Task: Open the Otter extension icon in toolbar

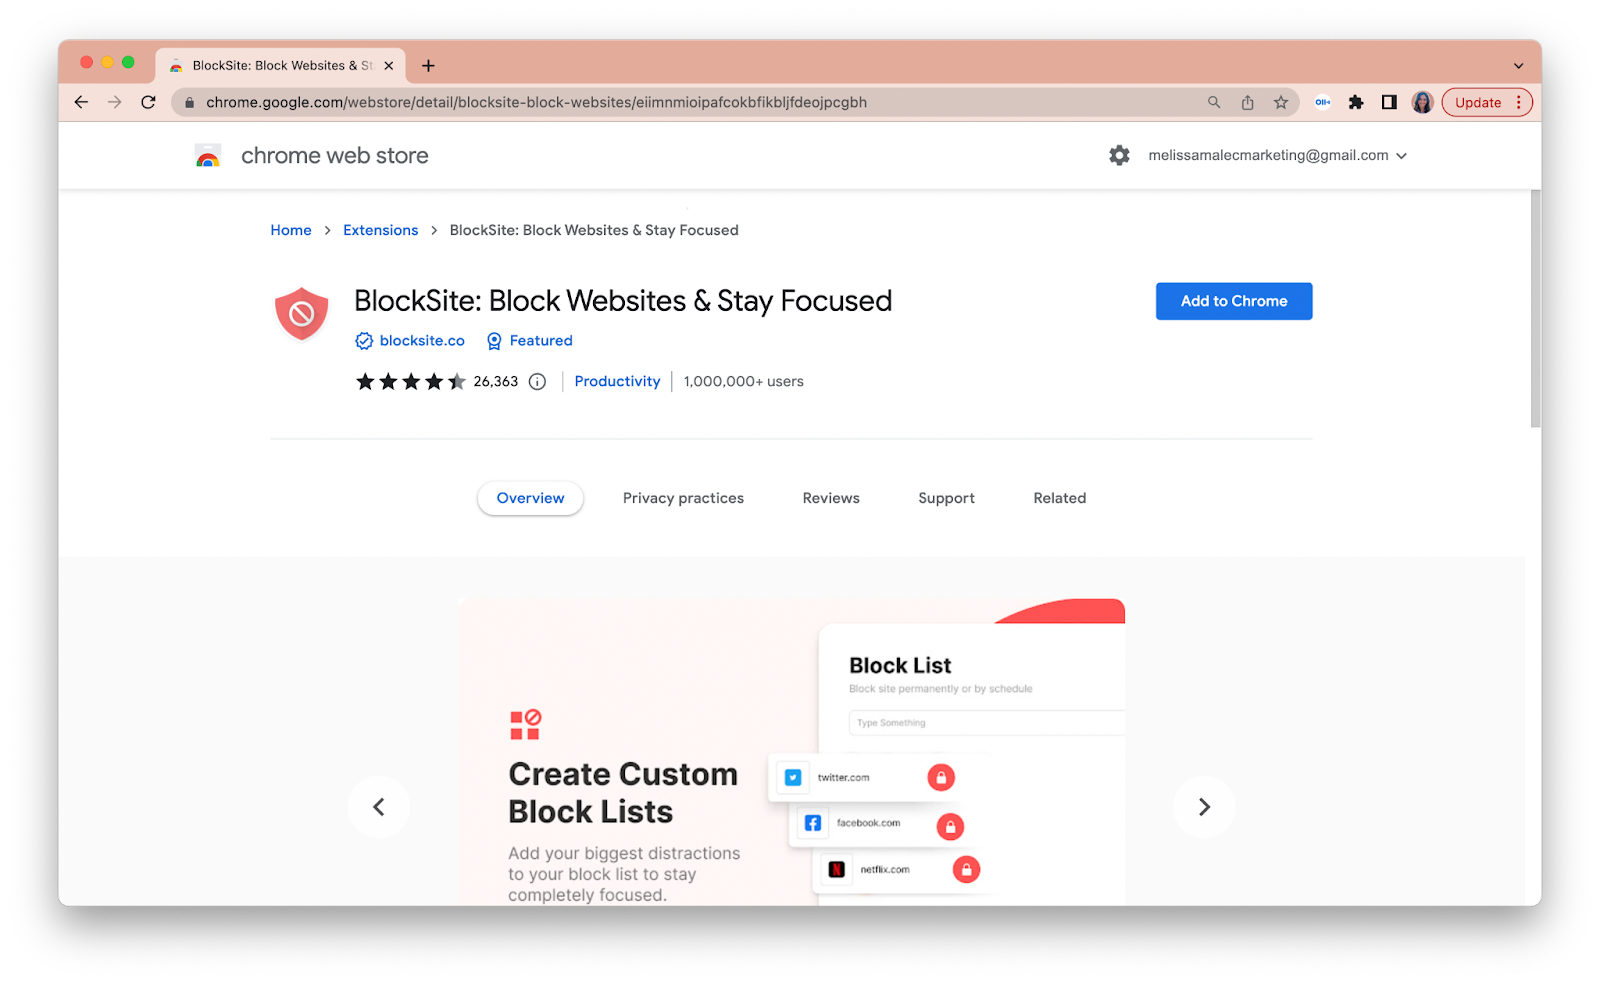Action: (x=1322, y=102)
